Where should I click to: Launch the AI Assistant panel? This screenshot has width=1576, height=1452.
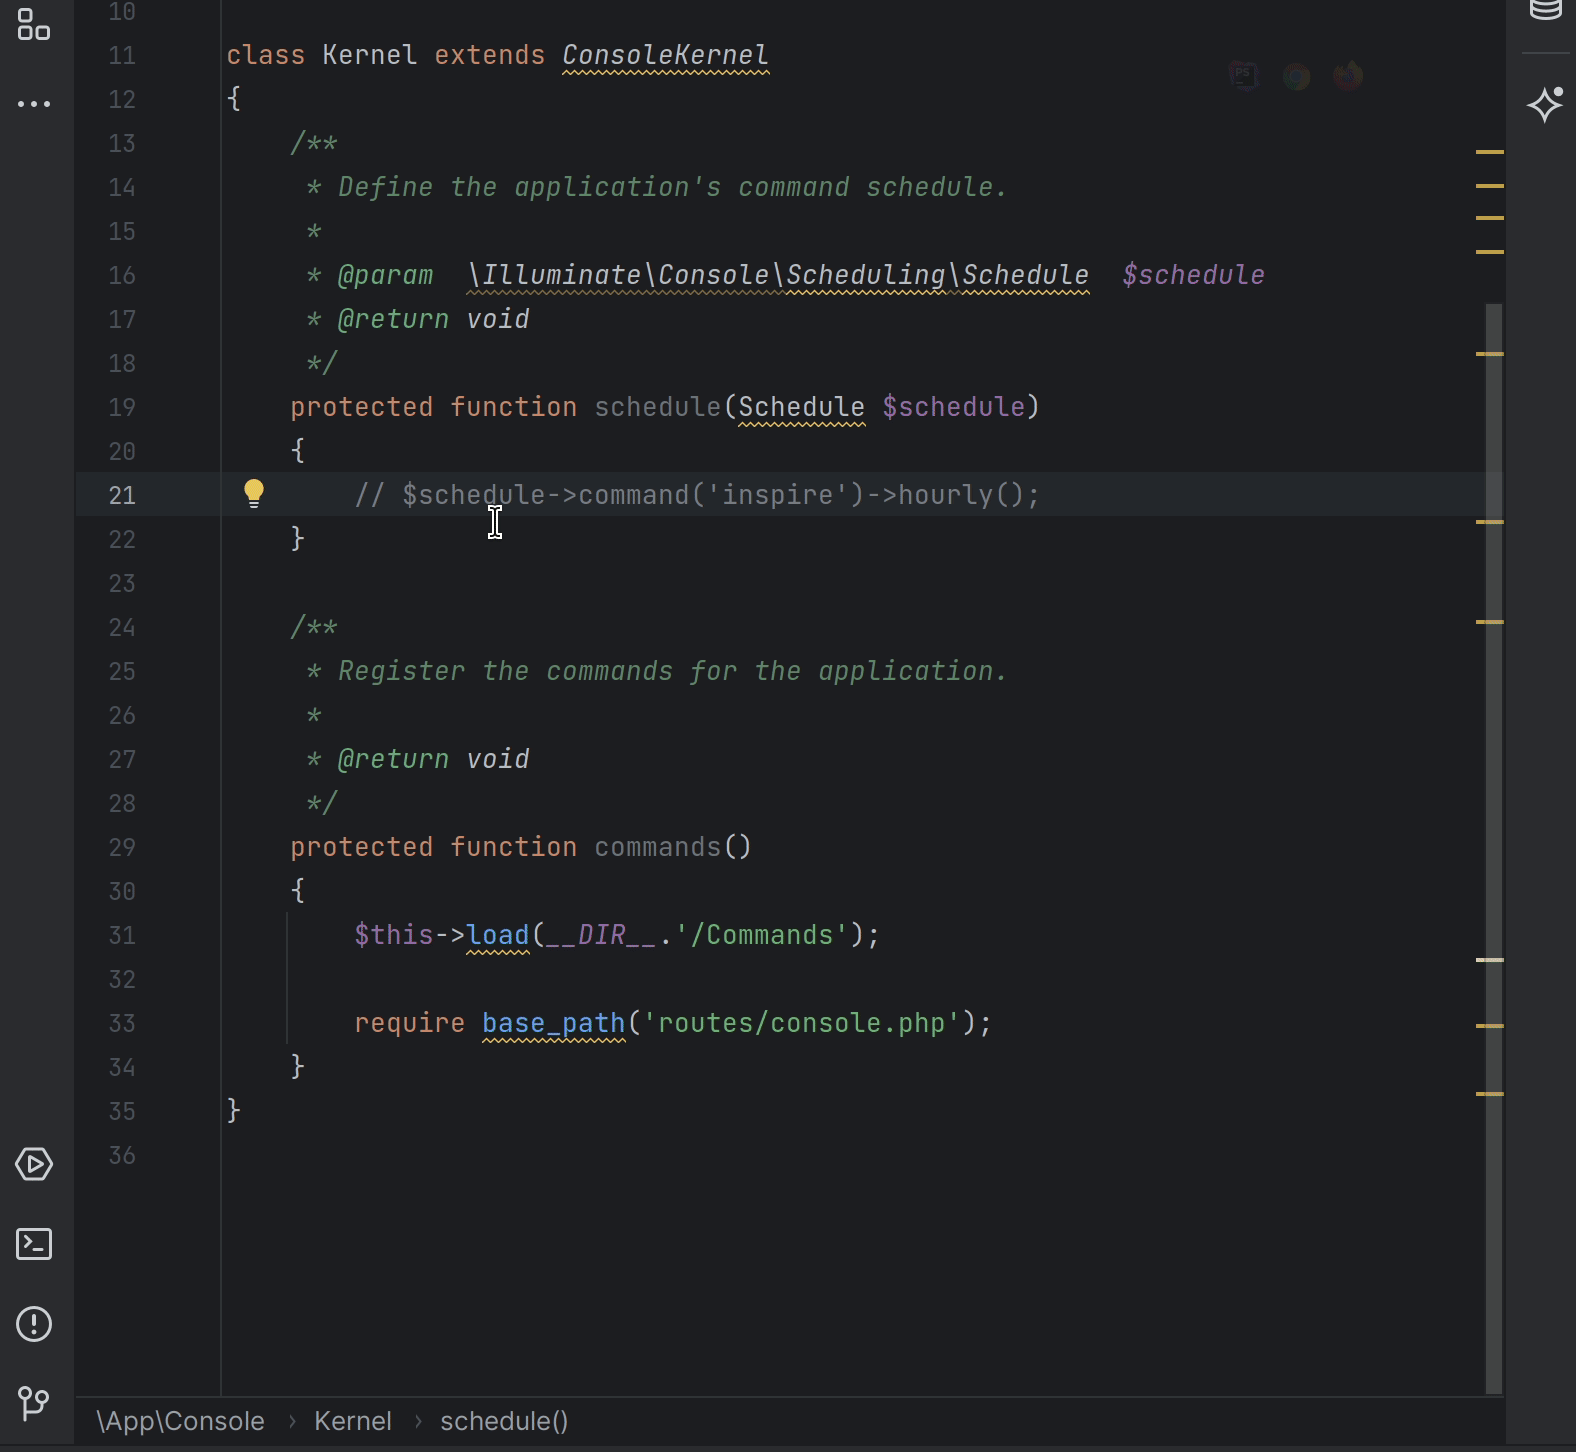coord(1545,104)
